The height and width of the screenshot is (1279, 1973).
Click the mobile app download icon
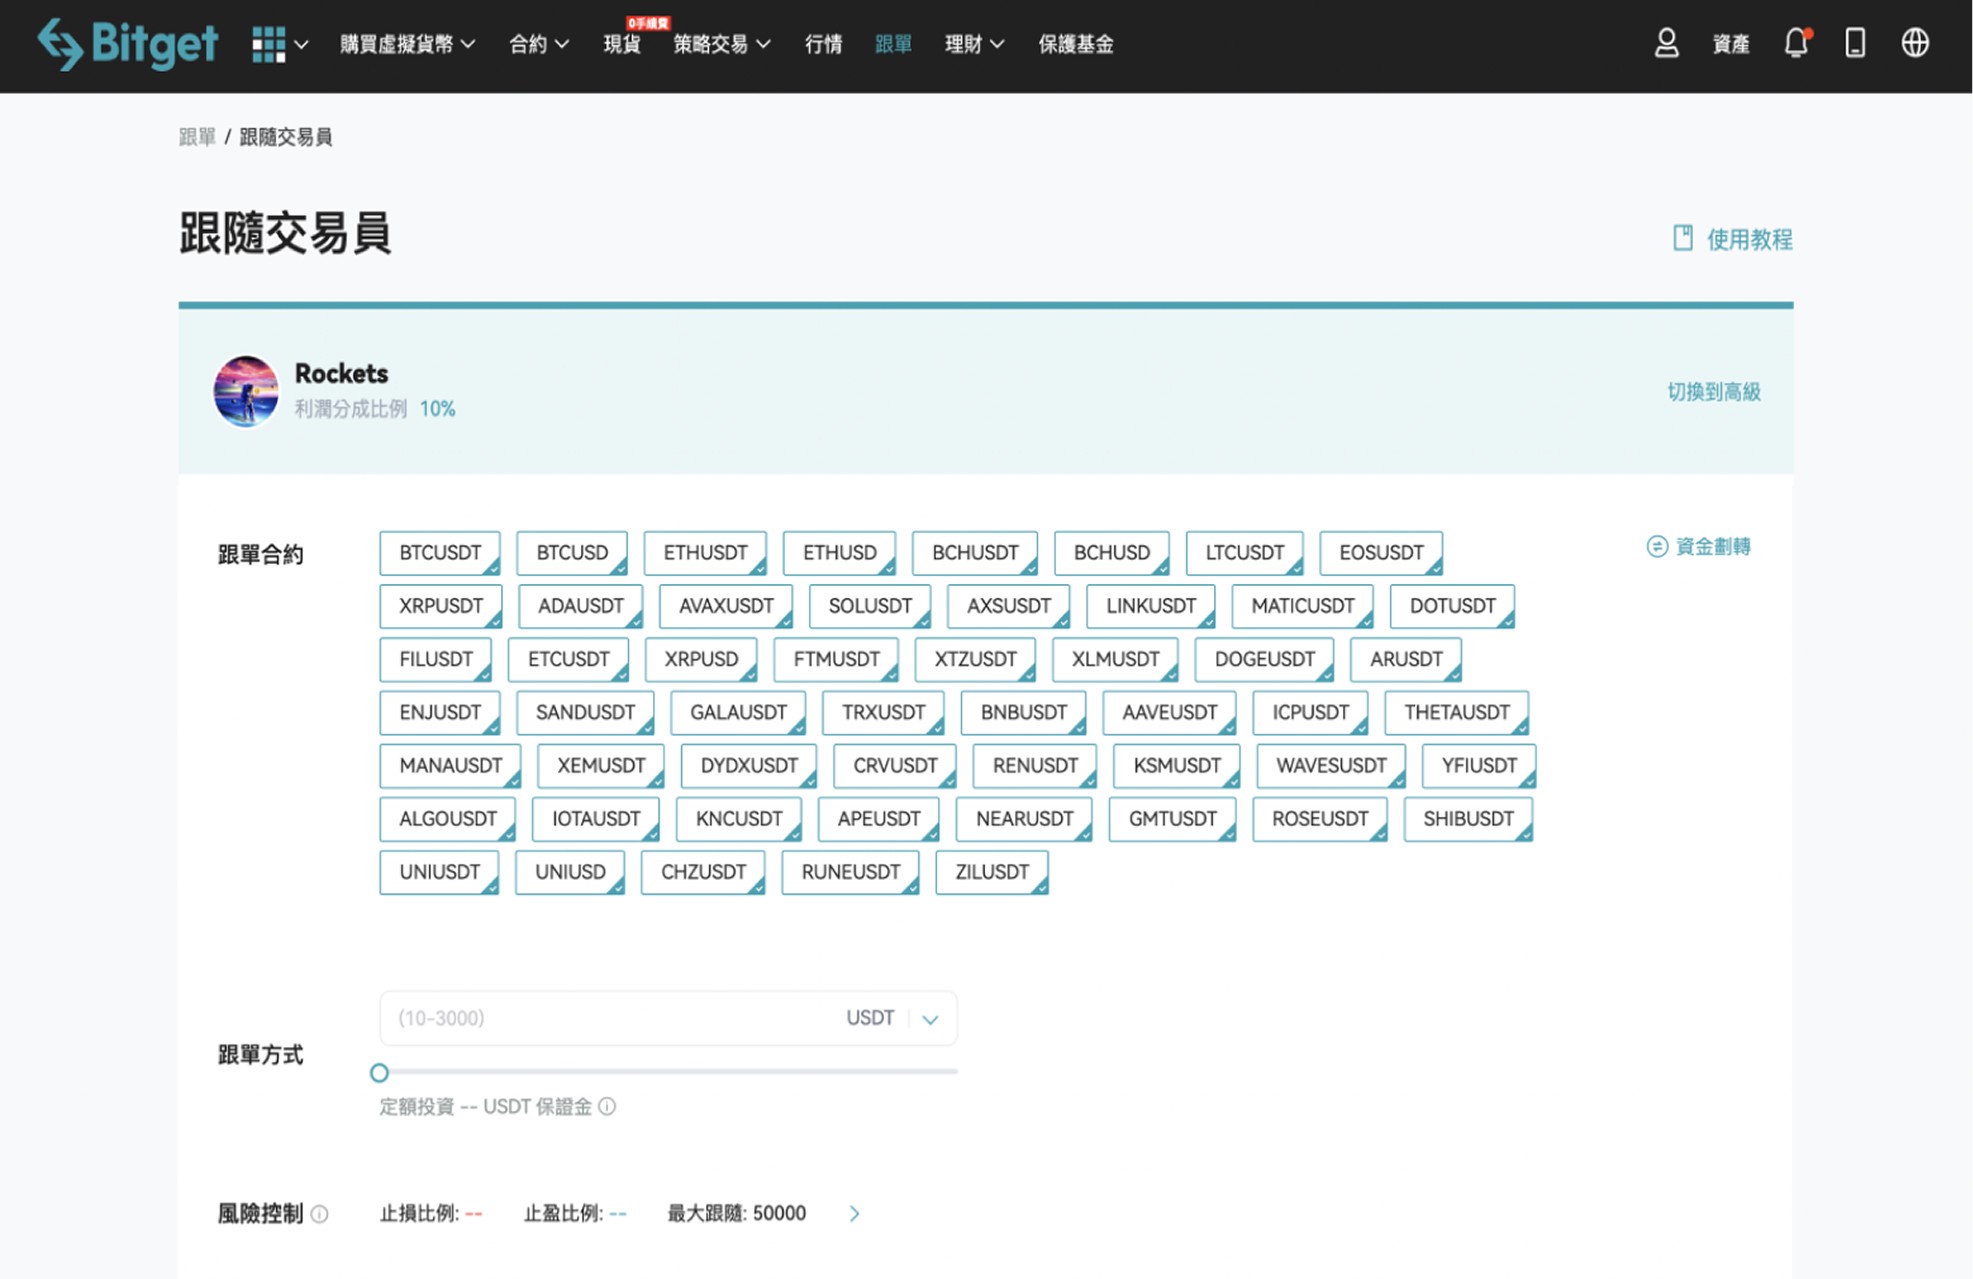click(x=1855, y=43)
